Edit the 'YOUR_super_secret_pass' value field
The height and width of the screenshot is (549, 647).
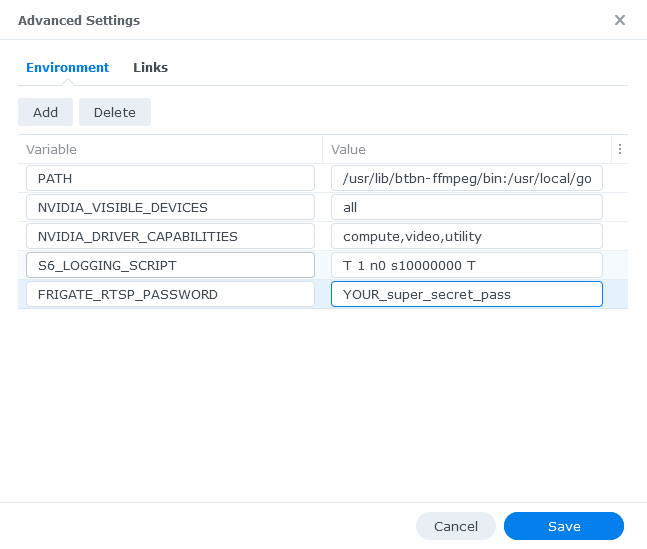pyautogui.click(x=467, y=294)
